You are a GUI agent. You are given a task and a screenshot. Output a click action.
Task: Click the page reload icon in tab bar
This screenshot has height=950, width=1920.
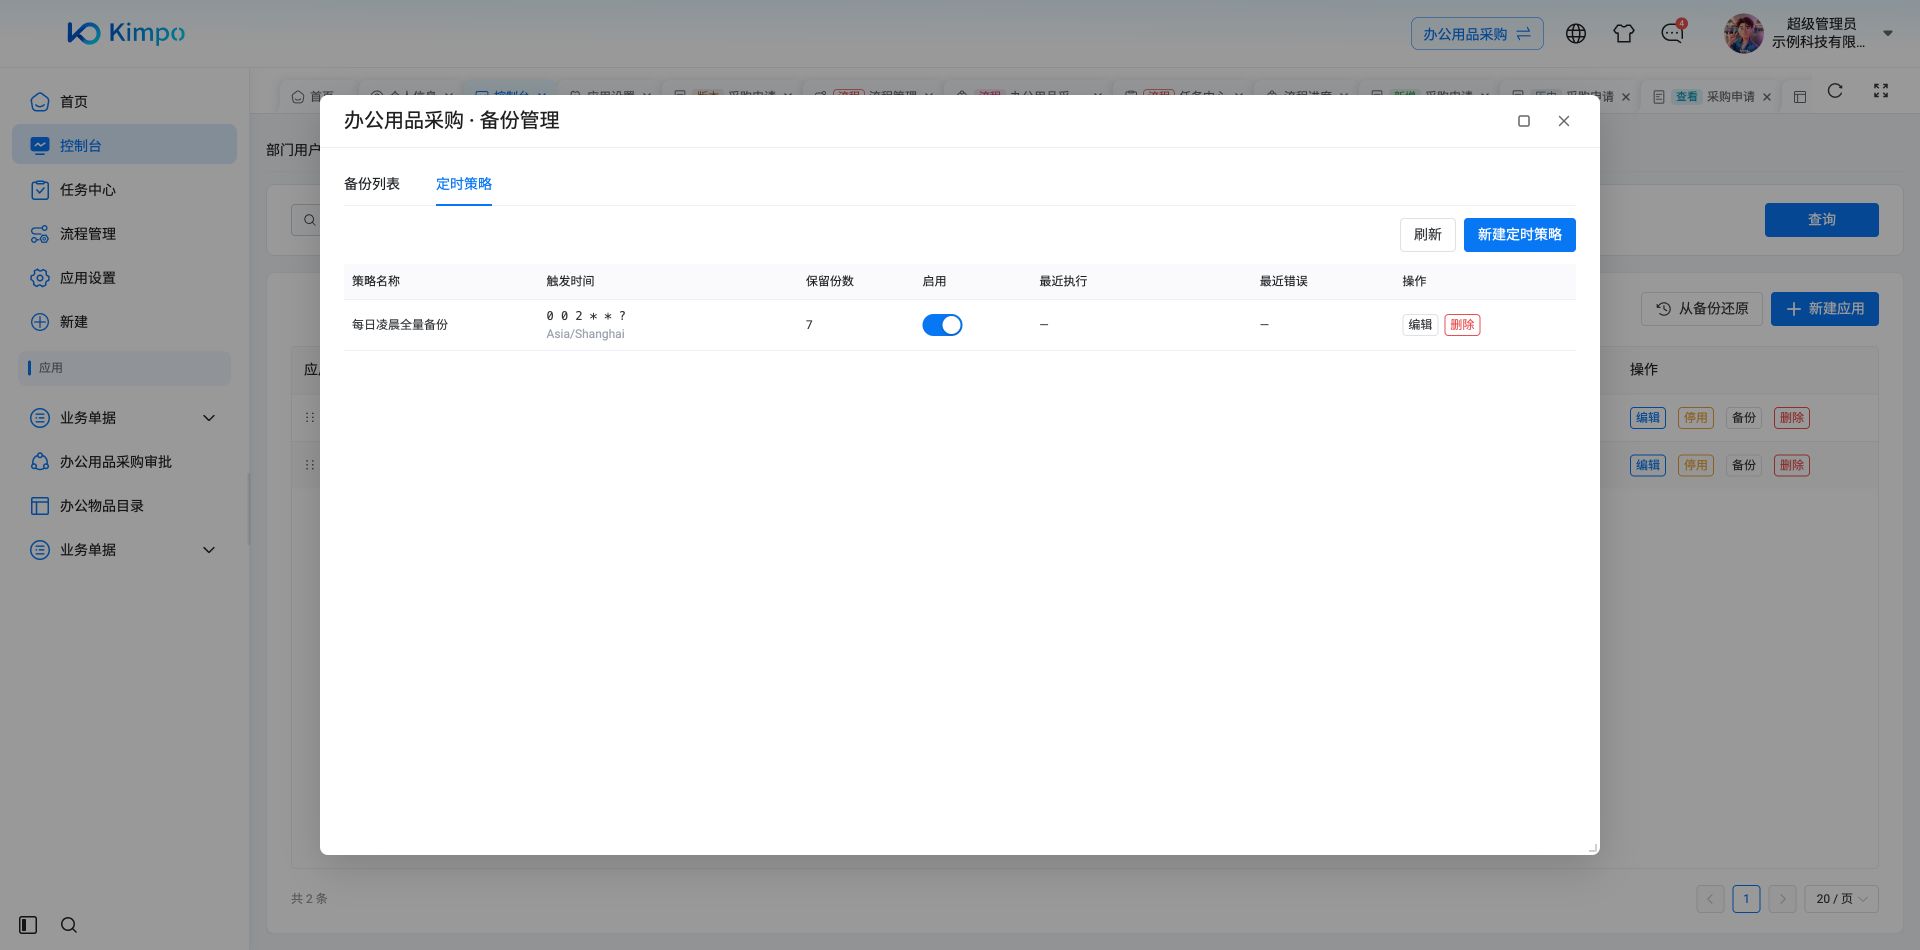coord(1835,91)
